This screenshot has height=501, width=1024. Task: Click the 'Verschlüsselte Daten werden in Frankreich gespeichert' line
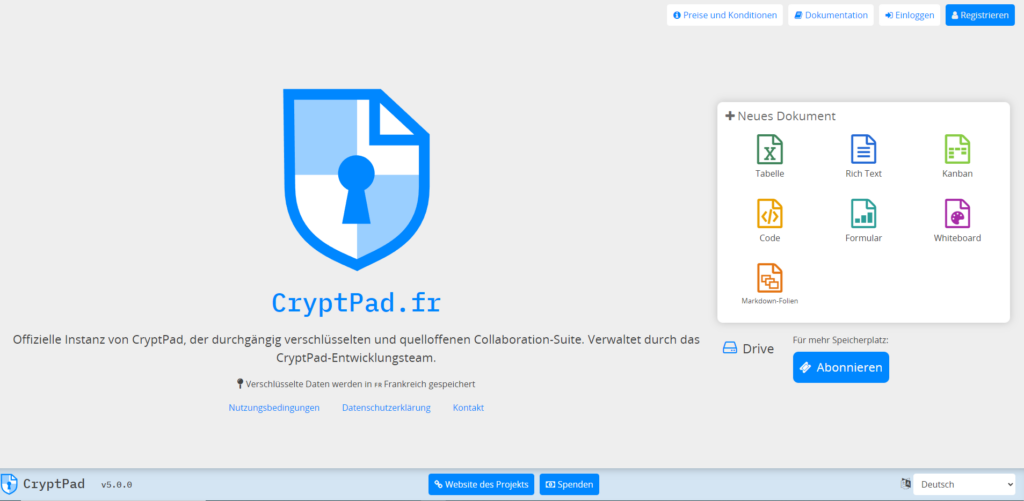[356, 384]
